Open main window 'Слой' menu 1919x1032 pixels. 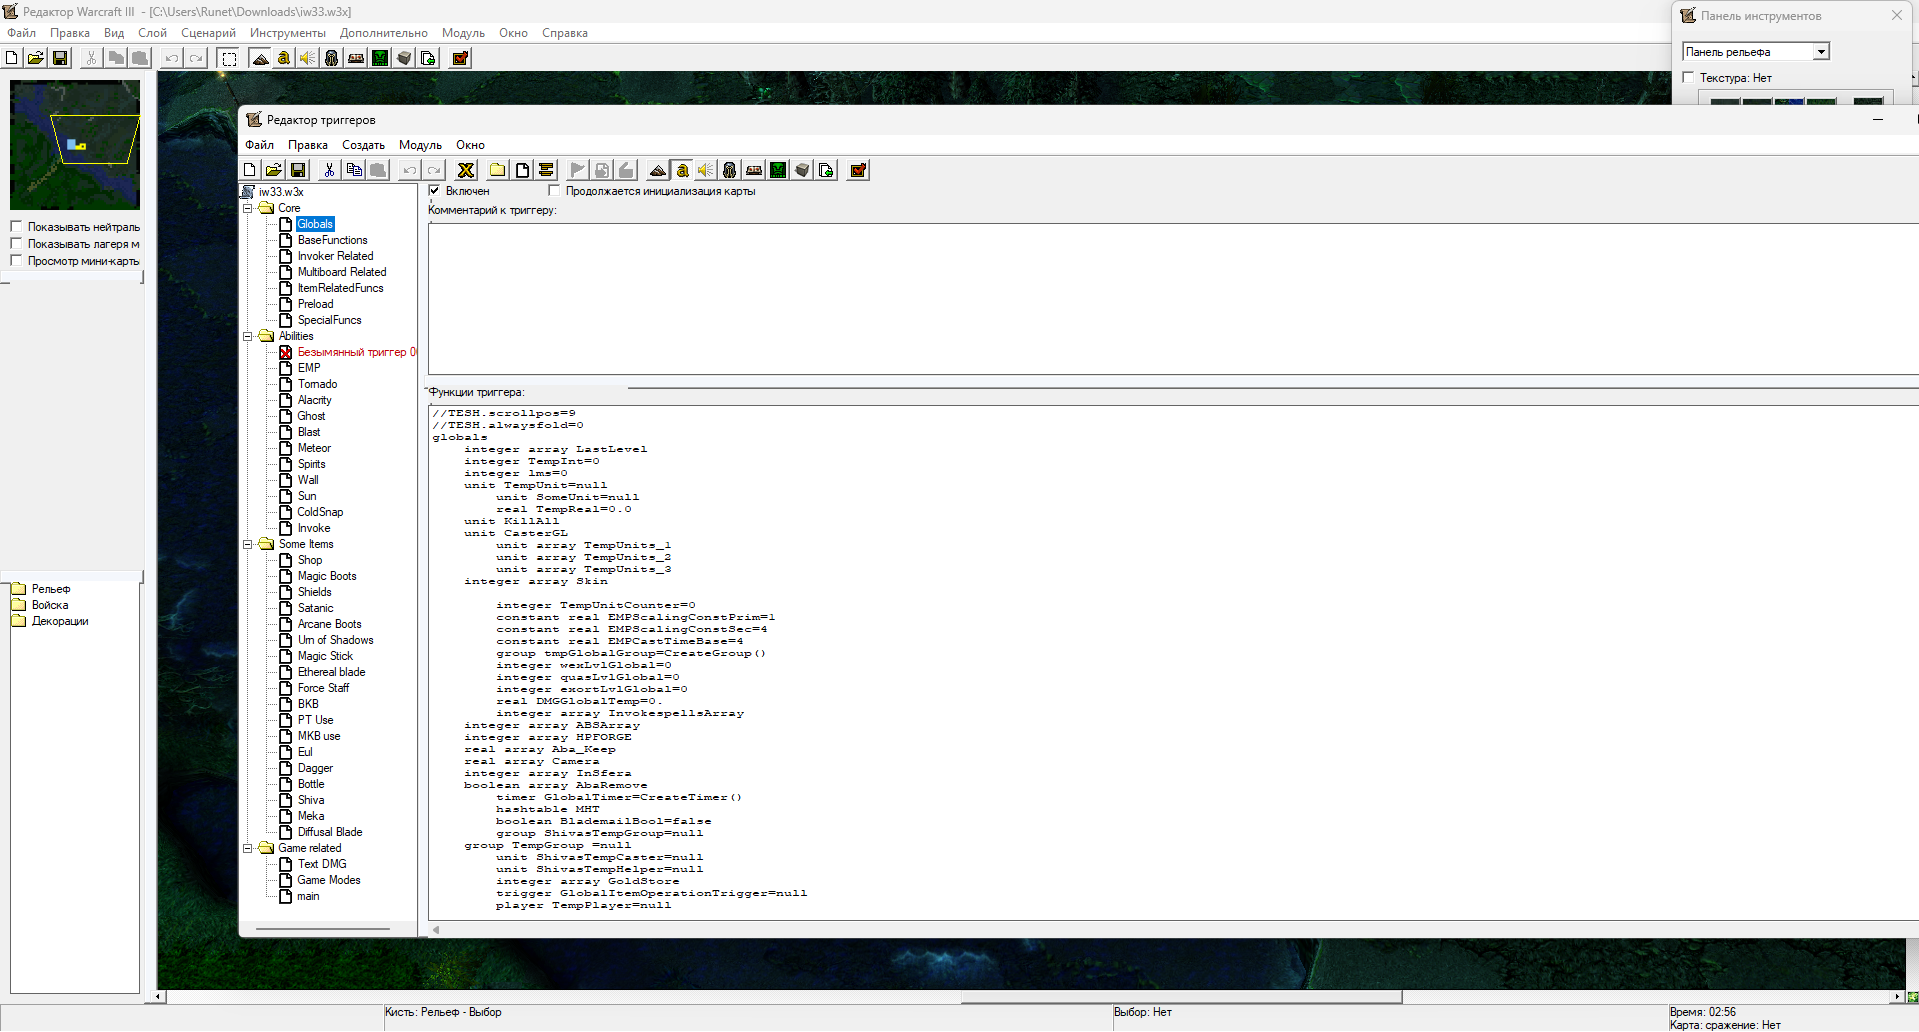pos(153,33)
